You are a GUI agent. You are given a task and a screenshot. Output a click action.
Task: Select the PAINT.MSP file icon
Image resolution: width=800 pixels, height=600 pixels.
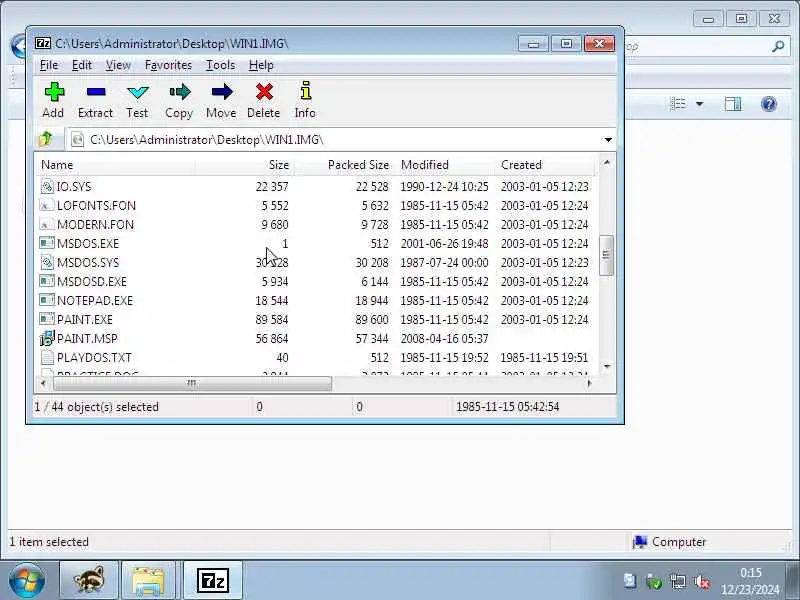pyautogui.click(x=47, y=338)
